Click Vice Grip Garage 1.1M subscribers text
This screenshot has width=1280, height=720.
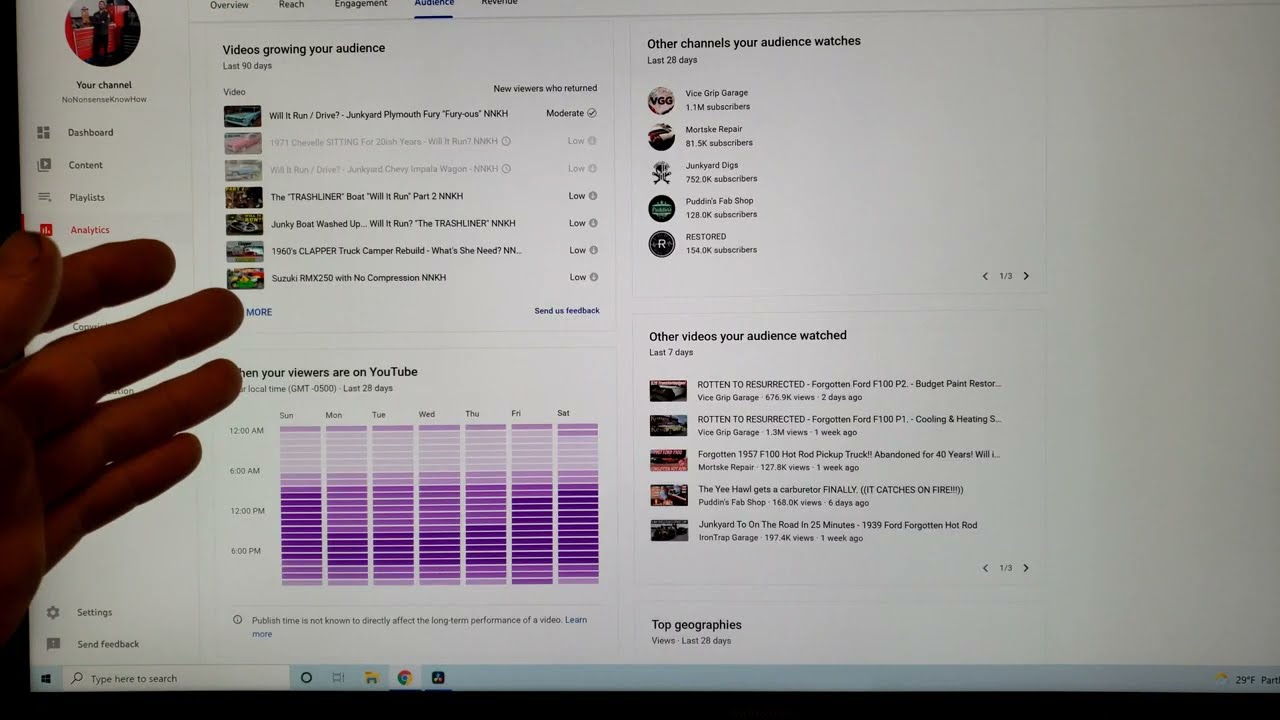pyautogui.click(x=718, y=107)
